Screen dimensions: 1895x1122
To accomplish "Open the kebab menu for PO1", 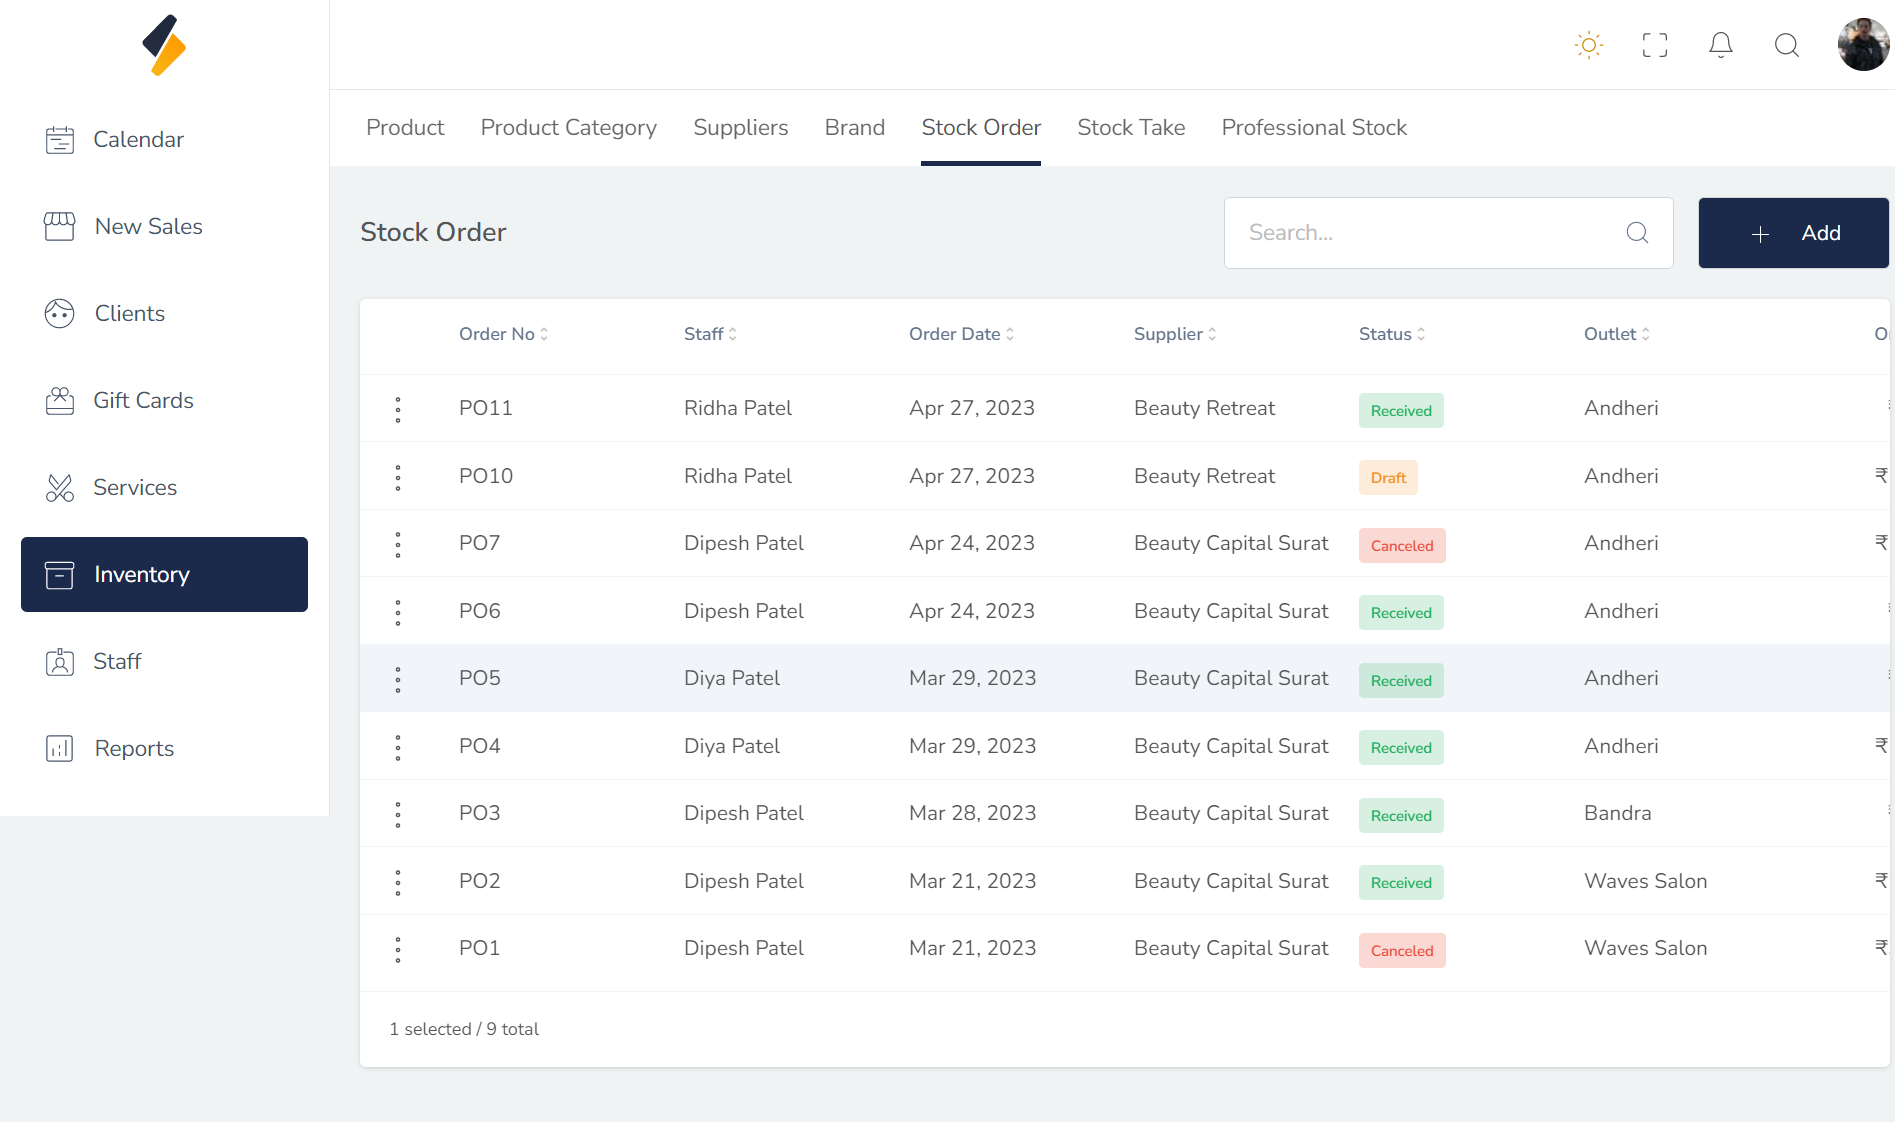I will point(398,949).
